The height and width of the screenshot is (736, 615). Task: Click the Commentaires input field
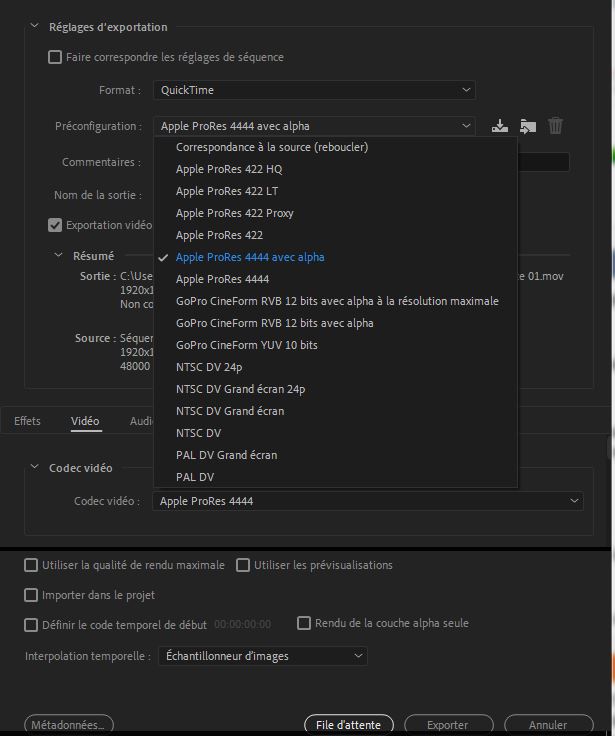pos(544,162)
